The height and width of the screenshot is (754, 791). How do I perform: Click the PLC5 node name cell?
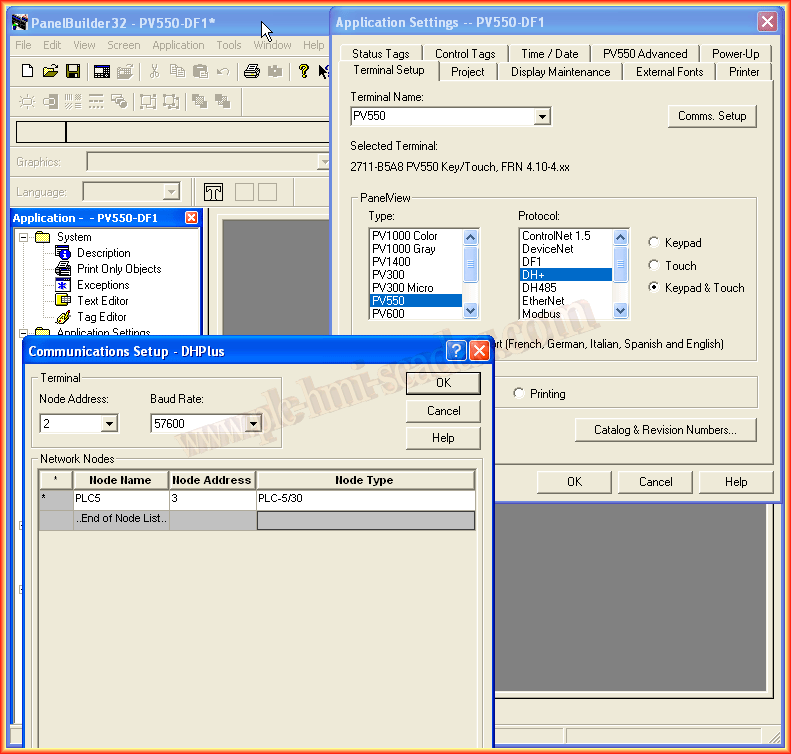coord(120,498)
